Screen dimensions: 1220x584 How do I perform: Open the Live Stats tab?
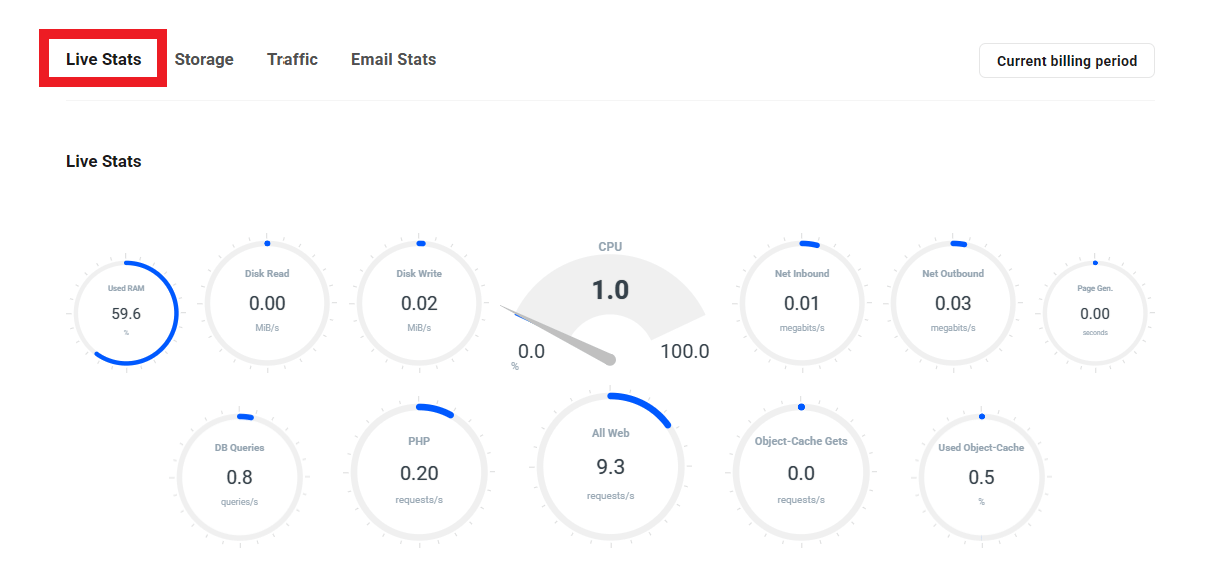pyautogui.click(x=104, y=59)
